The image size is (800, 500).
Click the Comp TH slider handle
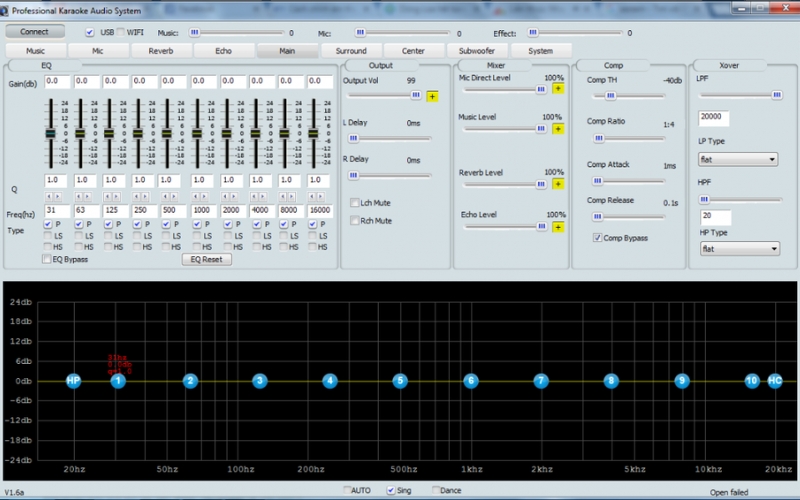click(610, 95)
